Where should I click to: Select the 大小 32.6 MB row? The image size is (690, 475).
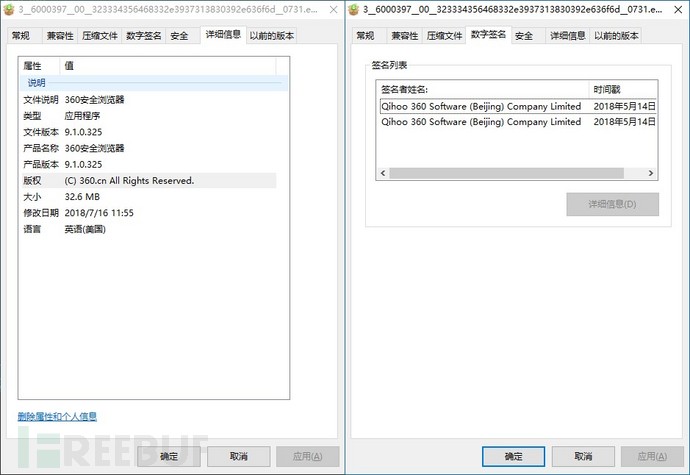point(148,197)
